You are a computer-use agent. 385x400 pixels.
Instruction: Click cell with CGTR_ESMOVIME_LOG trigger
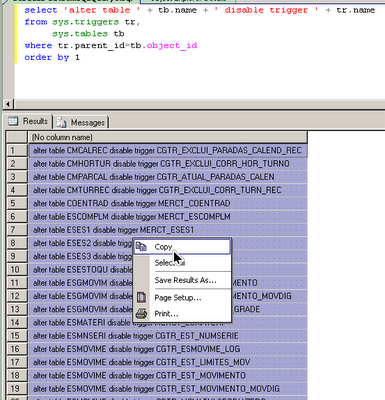[168, 349]
